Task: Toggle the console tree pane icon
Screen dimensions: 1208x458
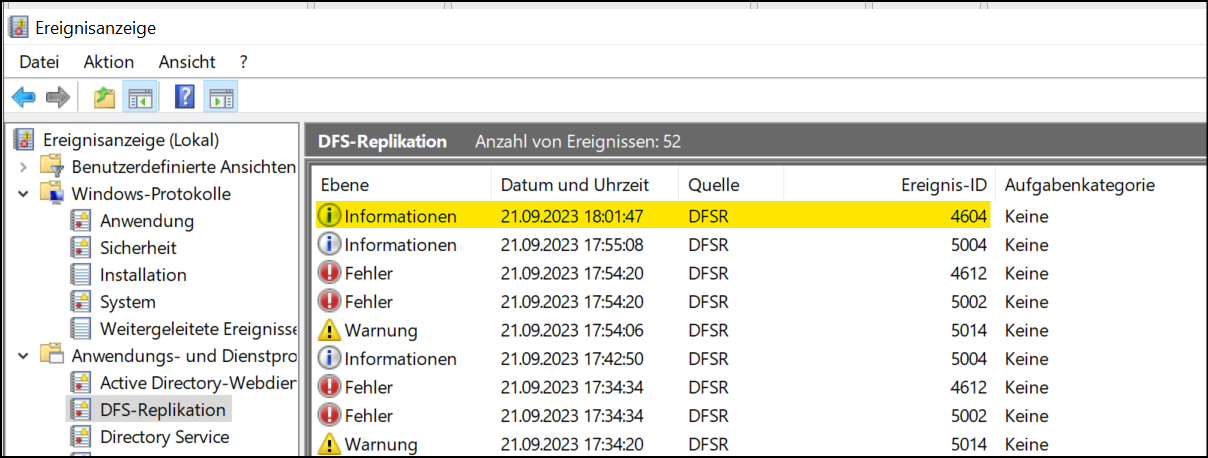Action: 139,97
